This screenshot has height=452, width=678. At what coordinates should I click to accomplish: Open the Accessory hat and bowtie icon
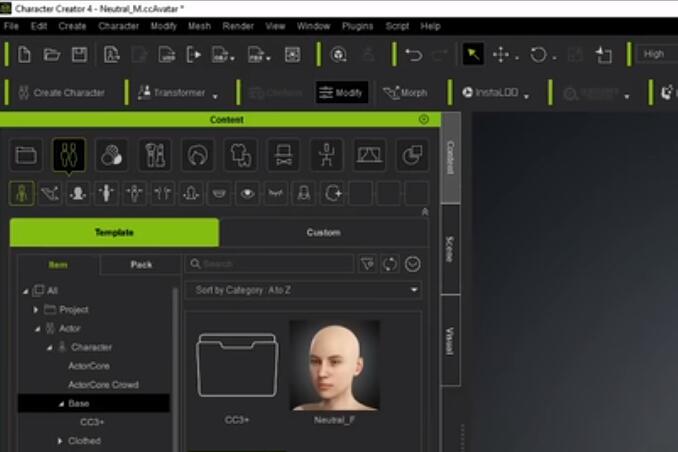point(283,155)
